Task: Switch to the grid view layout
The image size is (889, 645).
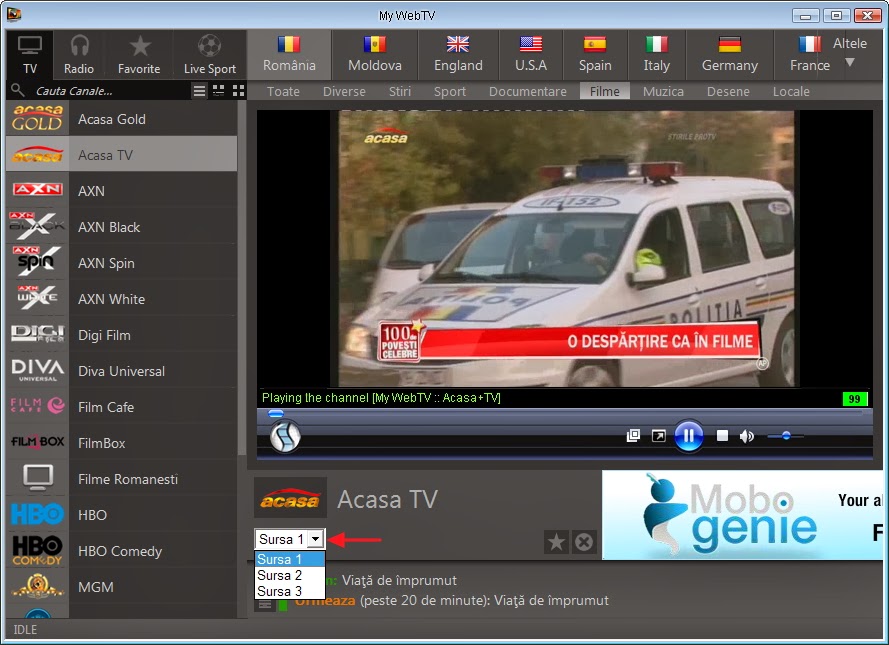Action: 238,90
